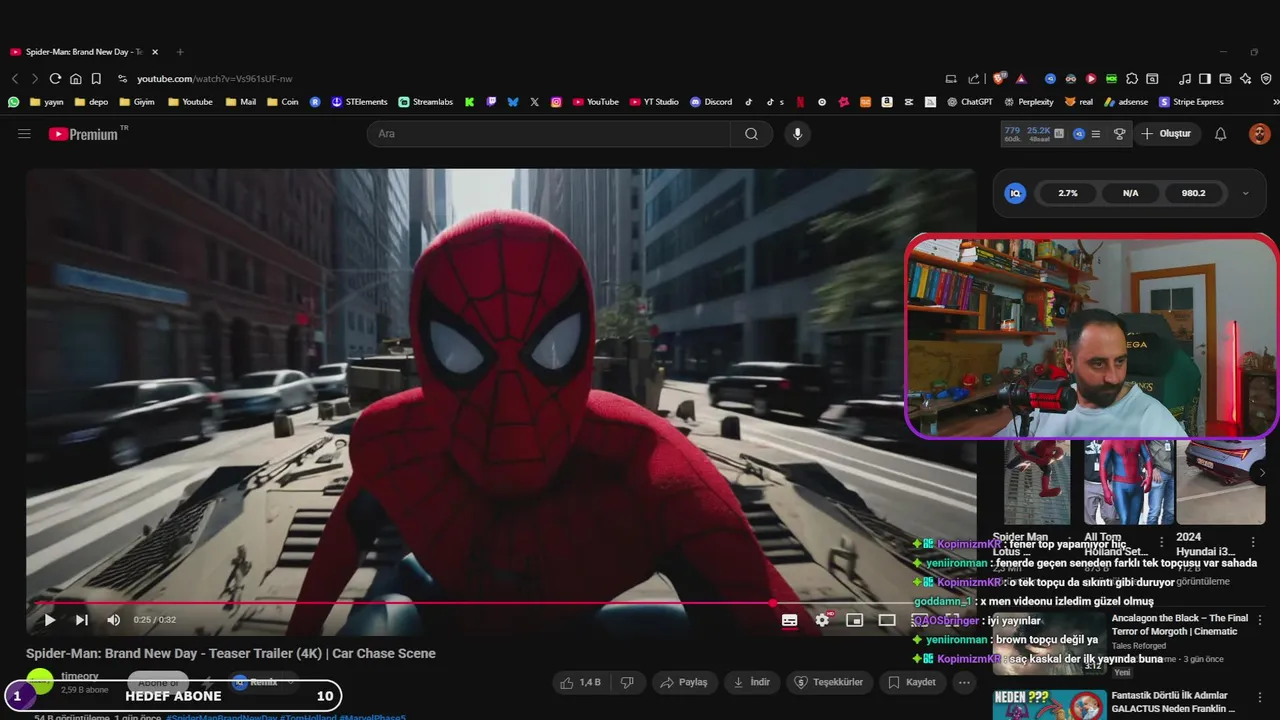Screen dimensions: 1280x720
Task: Go back in browser history
Action: [15, 78]
